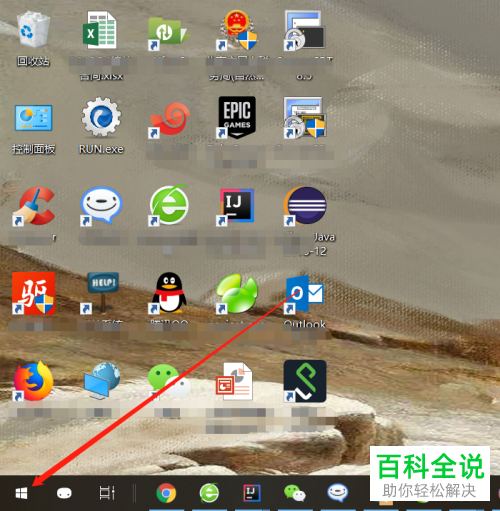Open the Windows Start menu
This screenshot has height=511, width=500.
pos(21,493)
